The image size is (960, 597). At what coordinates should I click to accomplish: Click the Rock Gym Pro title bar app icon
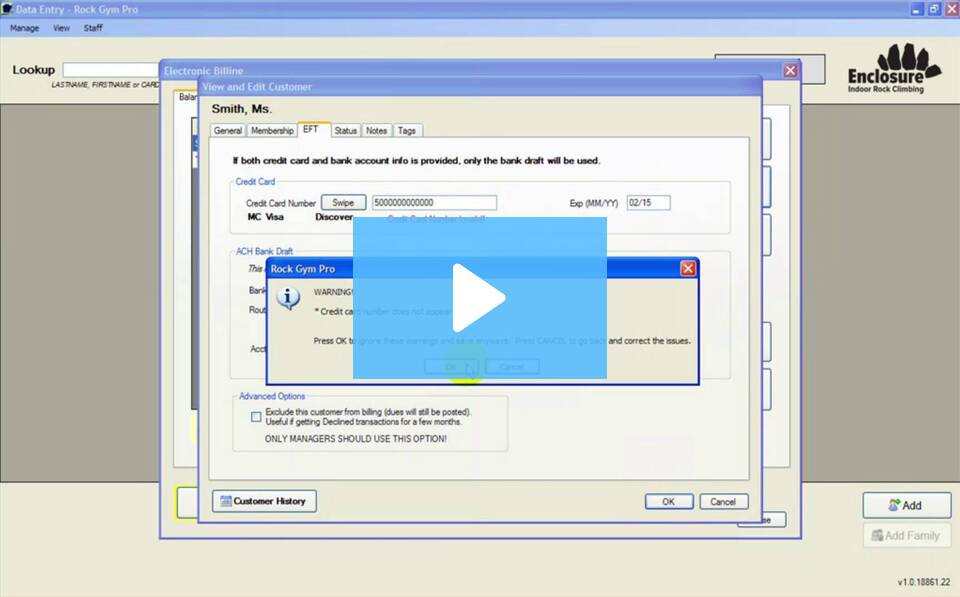pyautogui.click(x=7, y=9)
